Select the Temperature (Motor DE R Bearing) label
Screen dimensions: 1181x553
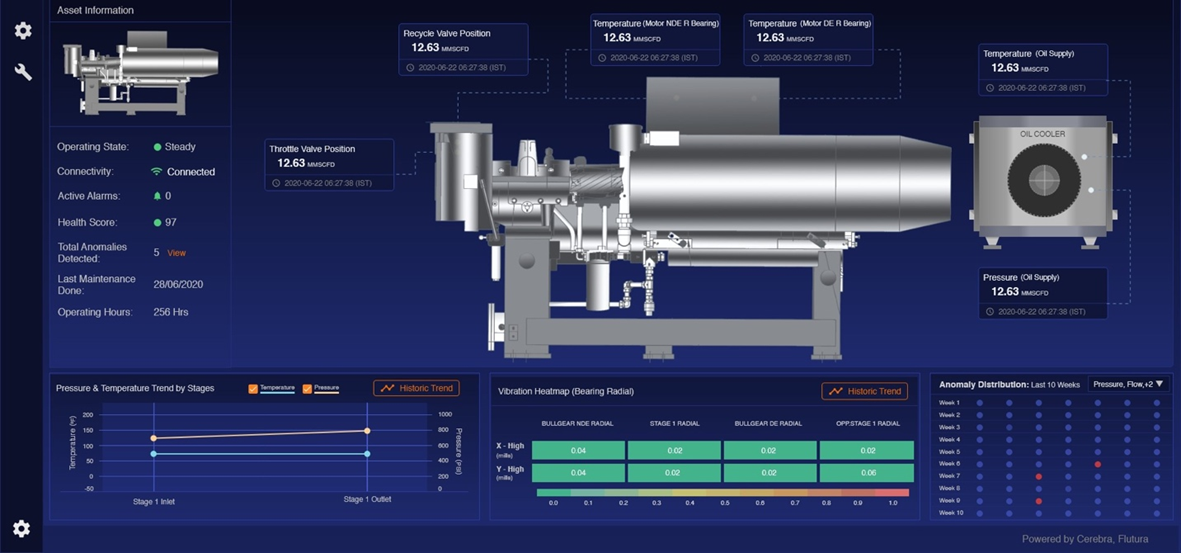pyautogui.click(x=808, y=23)
